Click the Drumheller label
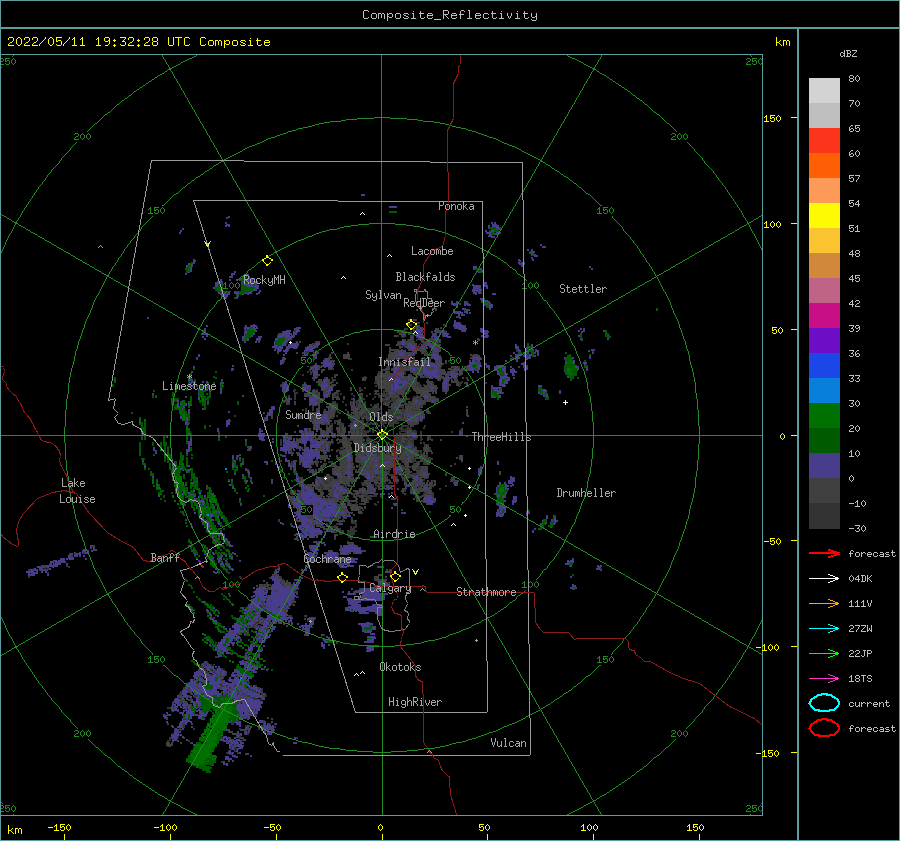900x841 pixels. click(586, 493)
